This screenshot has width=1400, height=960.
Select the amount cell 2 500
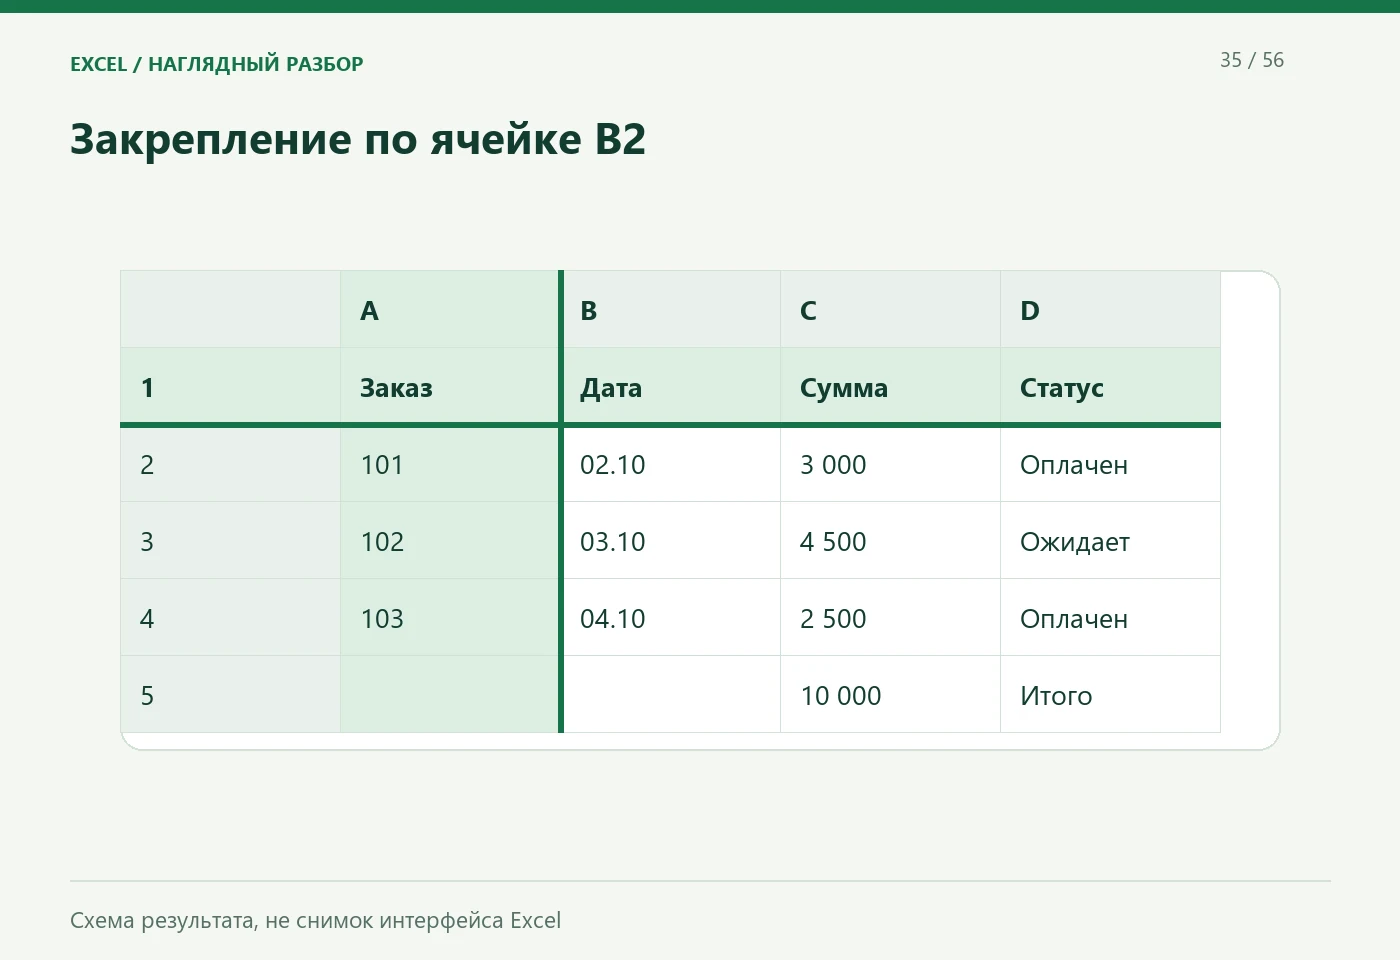click(x=890, y=618)
